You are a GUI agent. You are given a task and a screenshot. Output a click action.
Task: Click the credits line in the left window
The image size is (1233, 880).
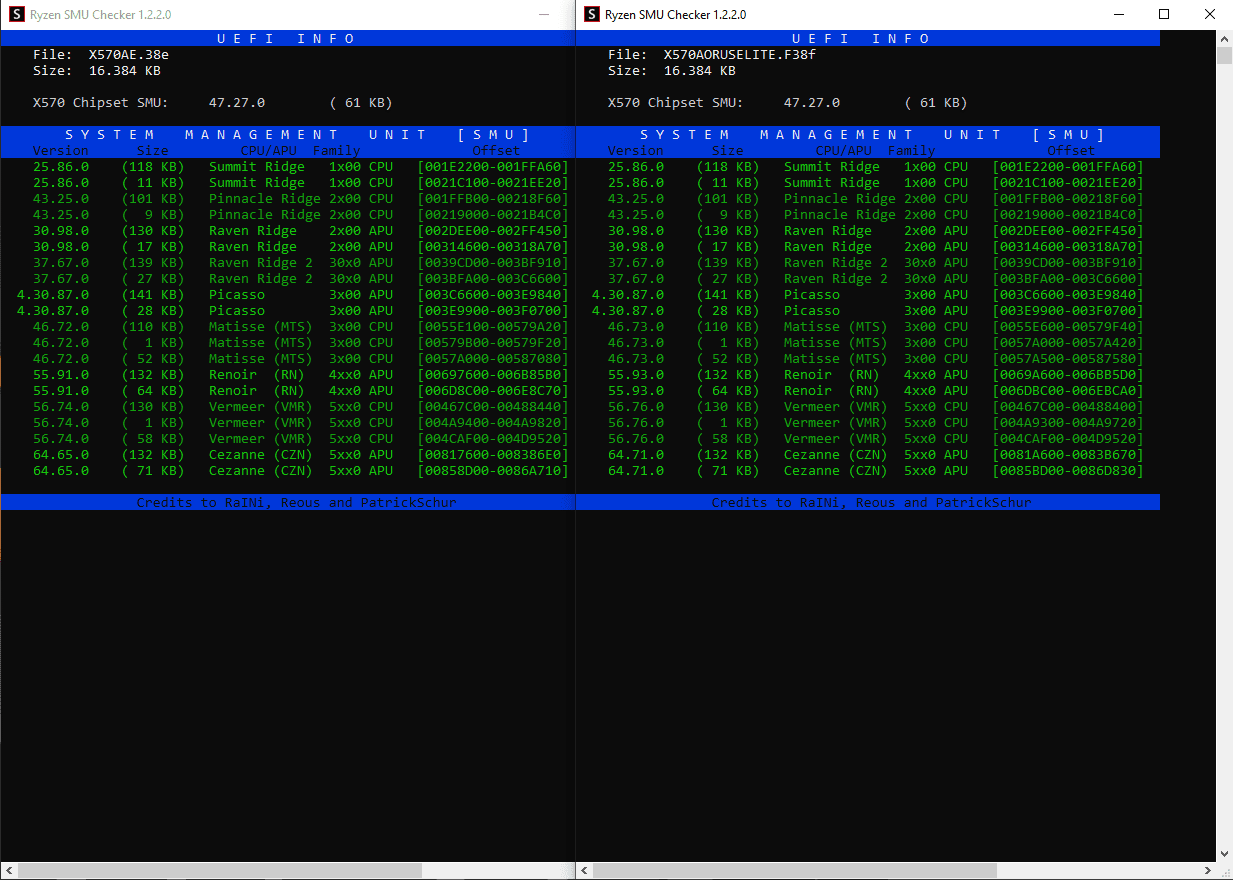296,502
